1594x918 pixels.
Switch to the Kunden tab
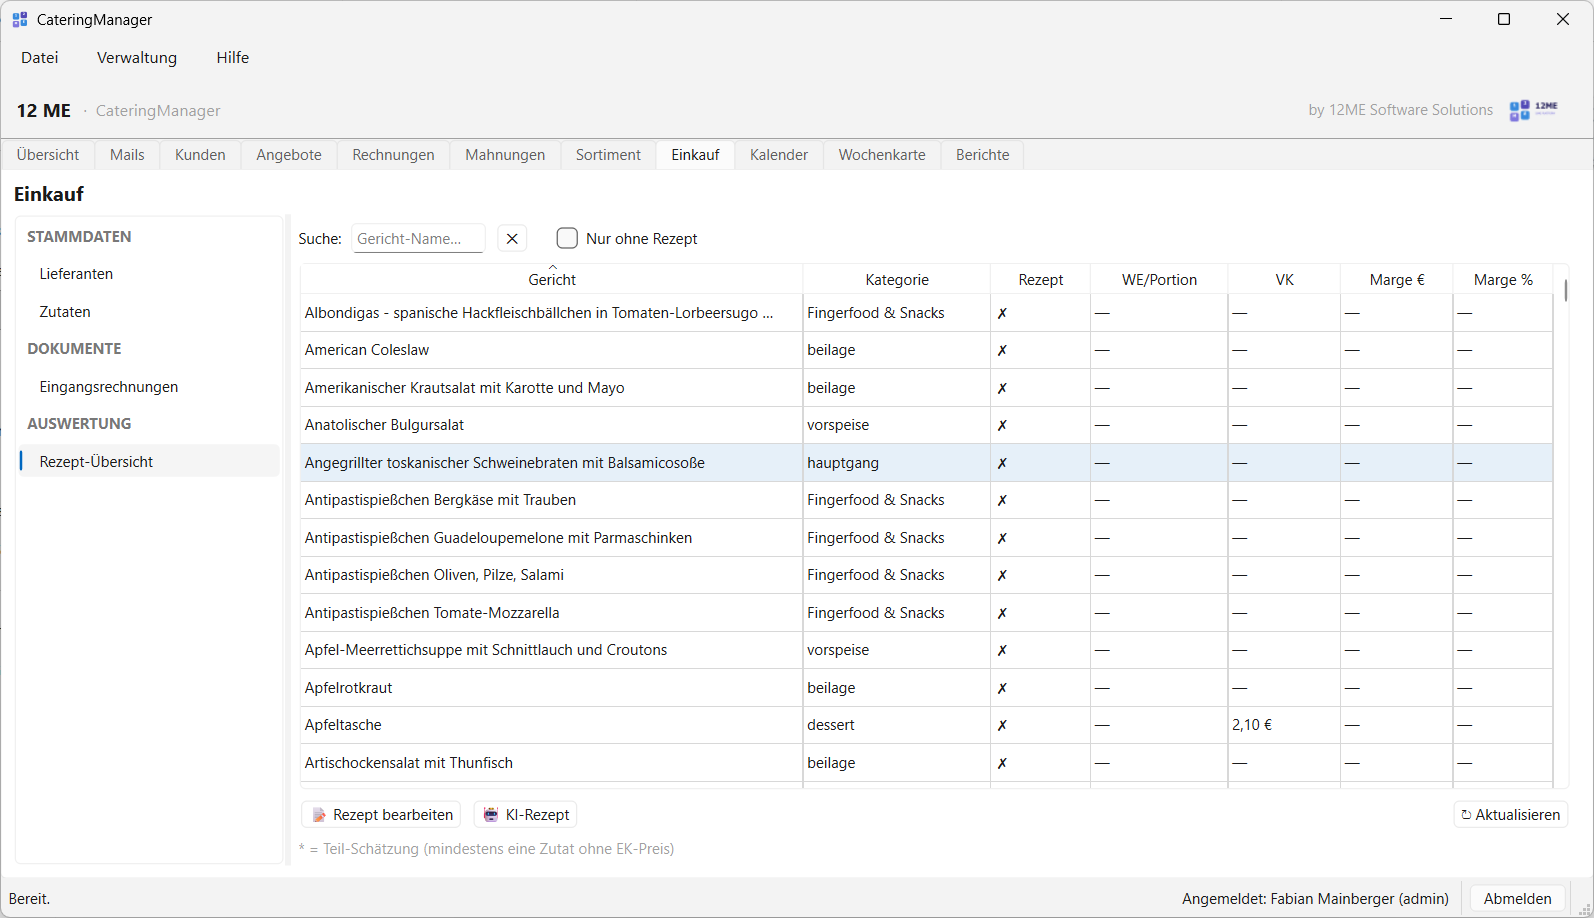[x=200, y=155]
